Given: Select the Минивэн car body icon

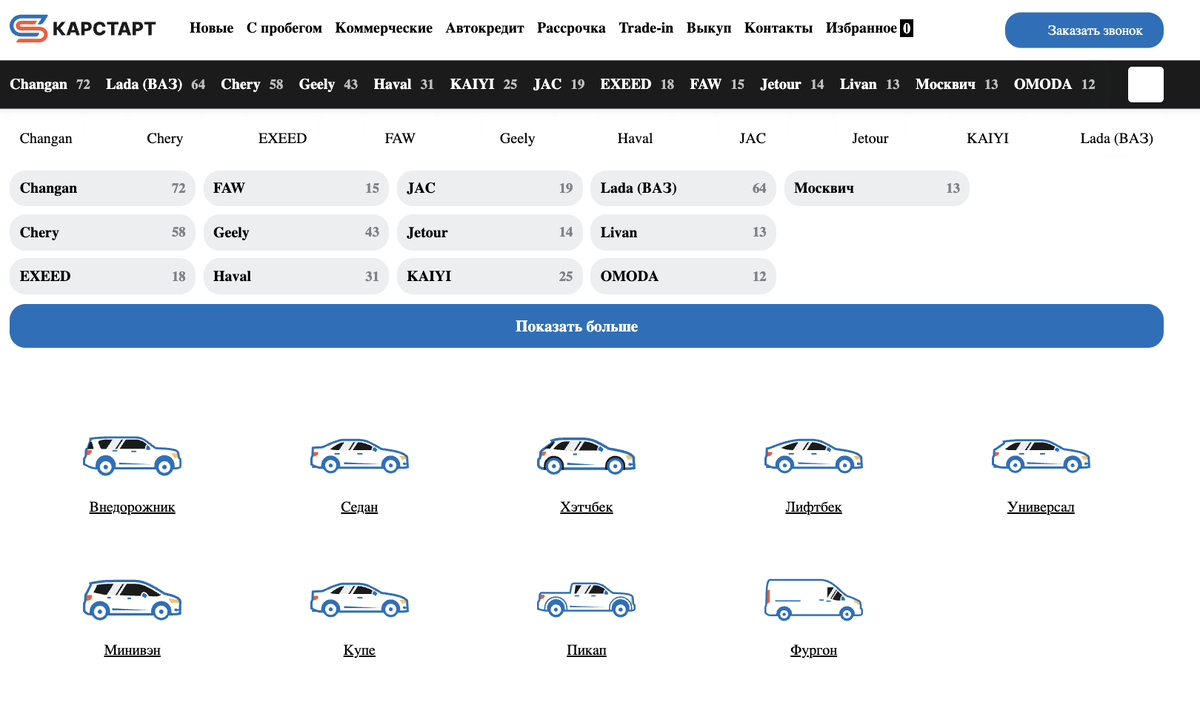Looking at the screenshot, I should [132, 598].
